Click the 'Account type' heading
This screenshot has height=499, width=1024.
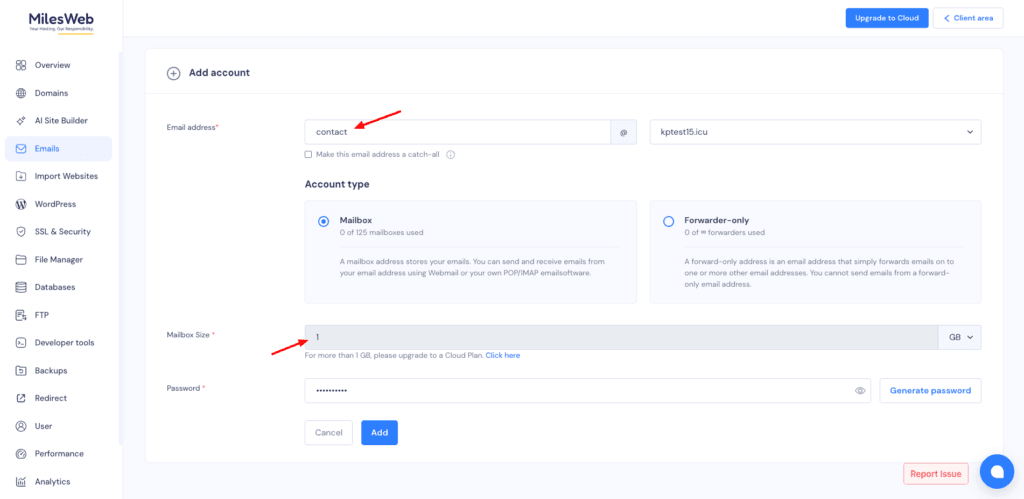337,184
